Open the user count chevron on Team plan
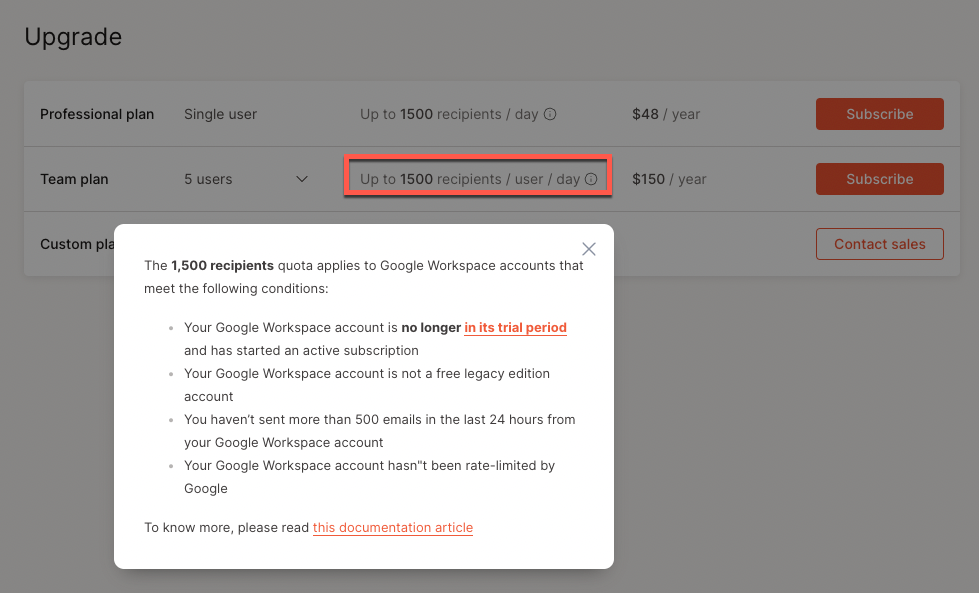 coord(301,179)
